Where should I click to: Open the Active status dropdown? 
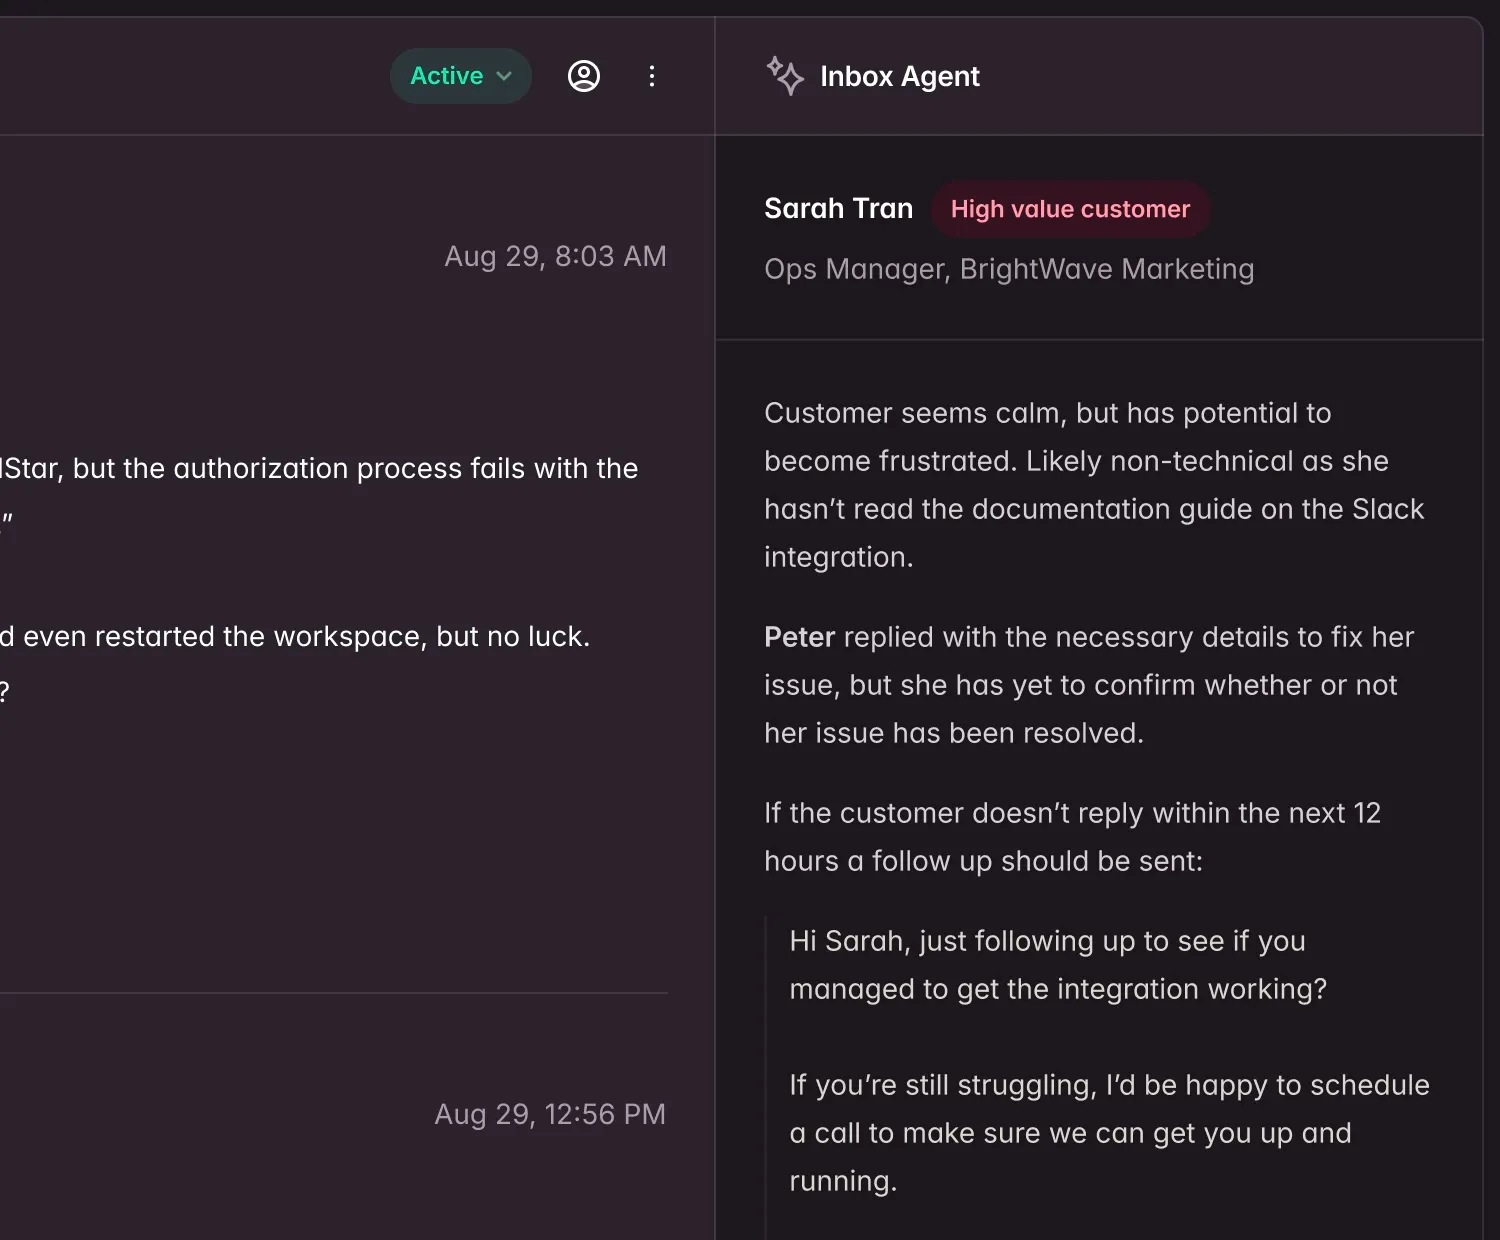(x=461, y=76)
